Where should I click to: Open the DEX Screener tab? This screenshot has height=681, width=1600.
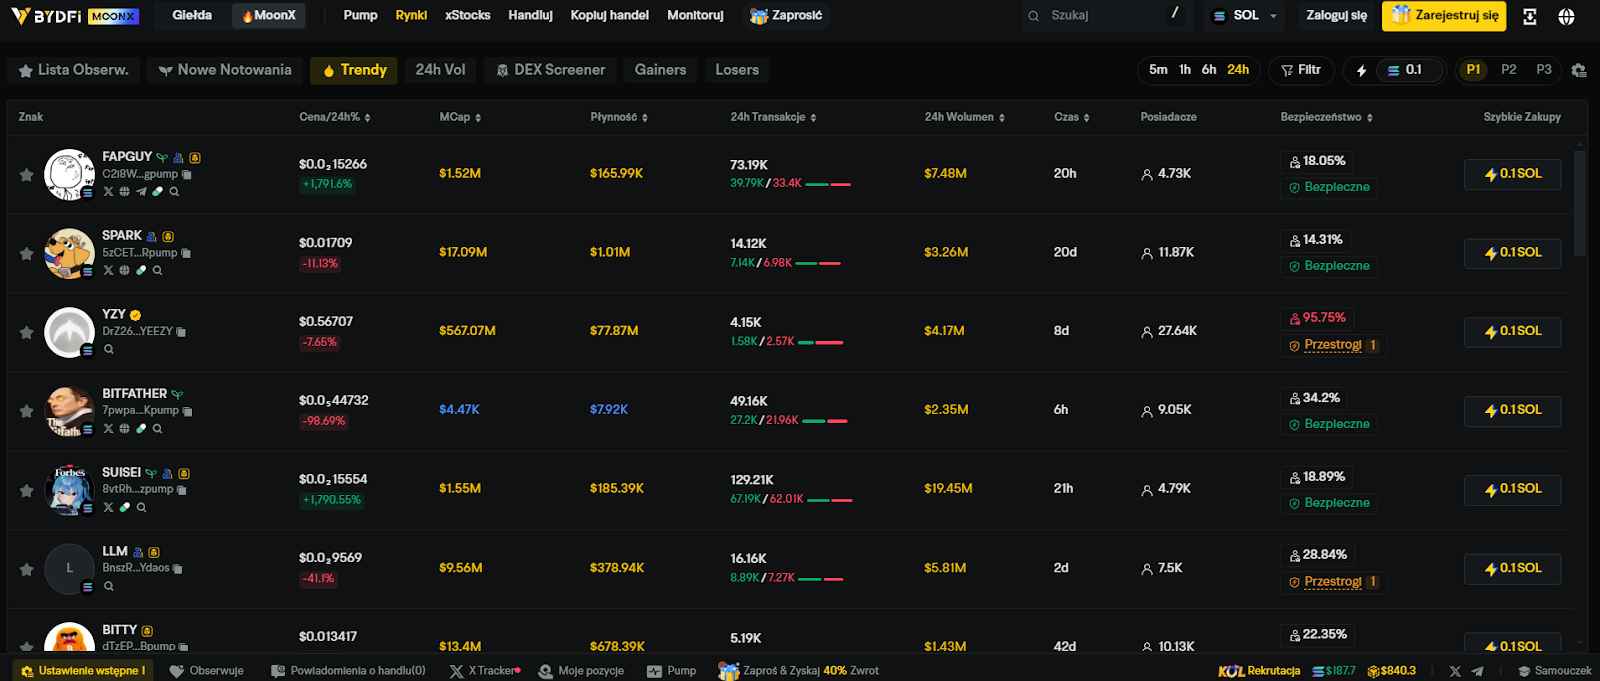click(x=551, y=70)
